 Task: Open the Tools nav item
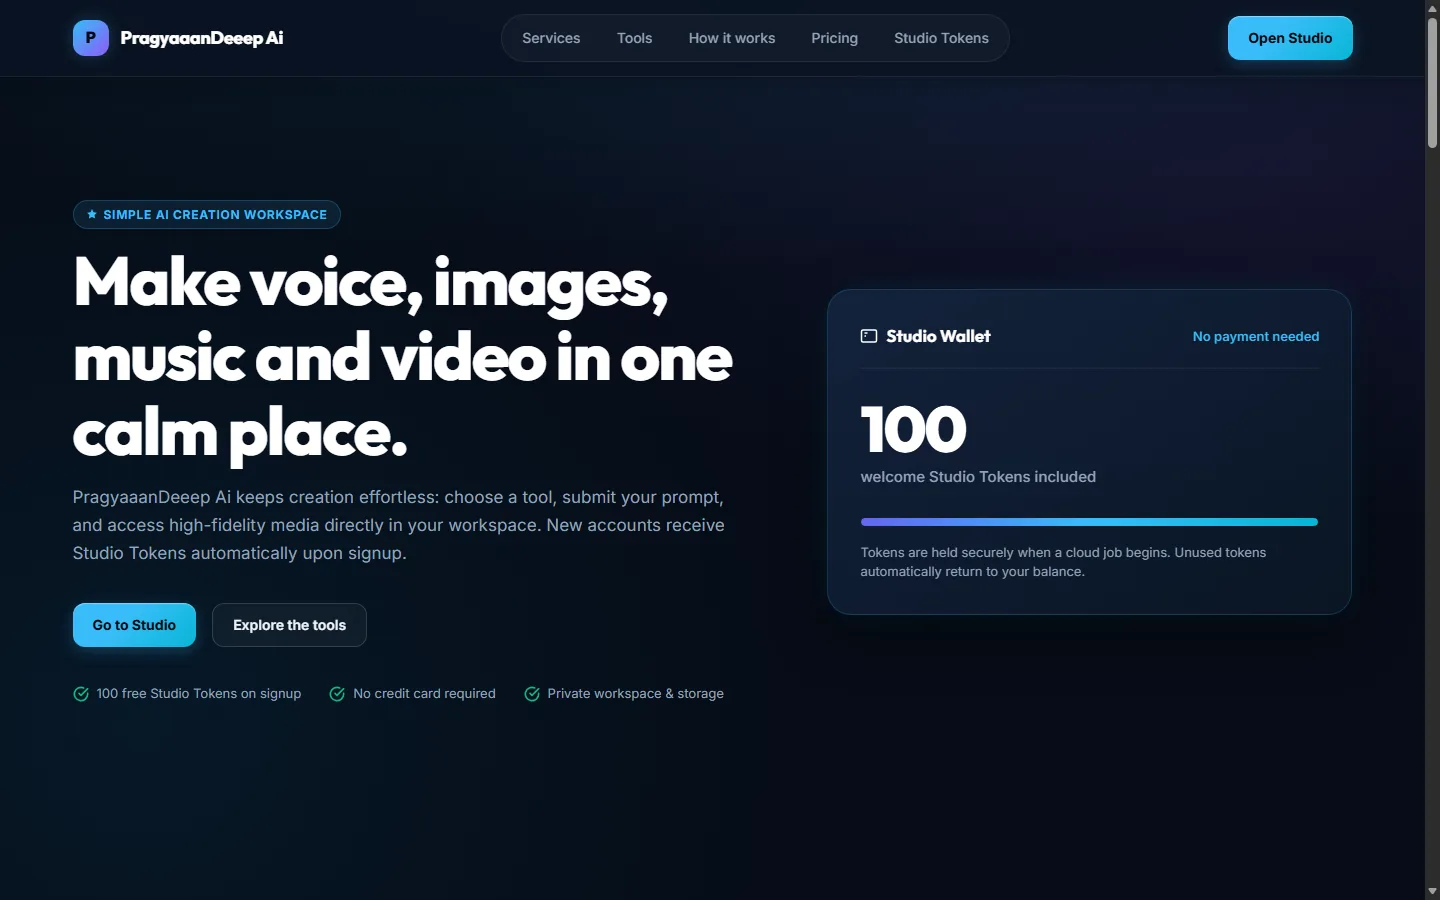coord(634,38)
